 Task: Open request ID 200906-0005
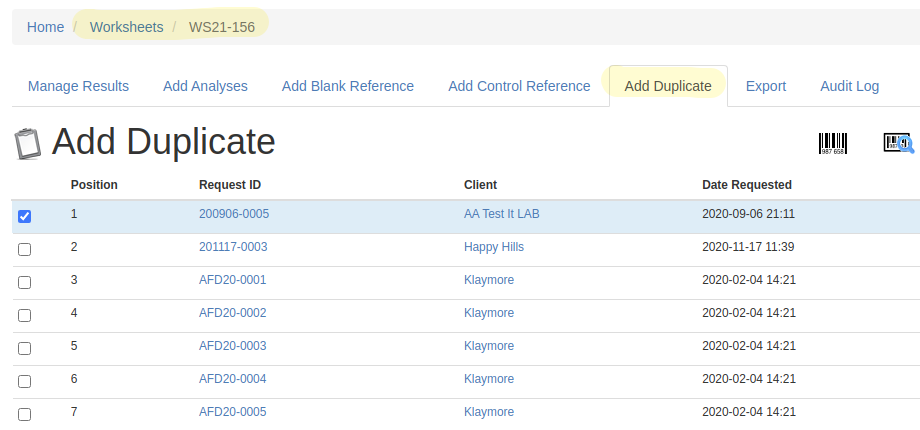tap(234, 214)
